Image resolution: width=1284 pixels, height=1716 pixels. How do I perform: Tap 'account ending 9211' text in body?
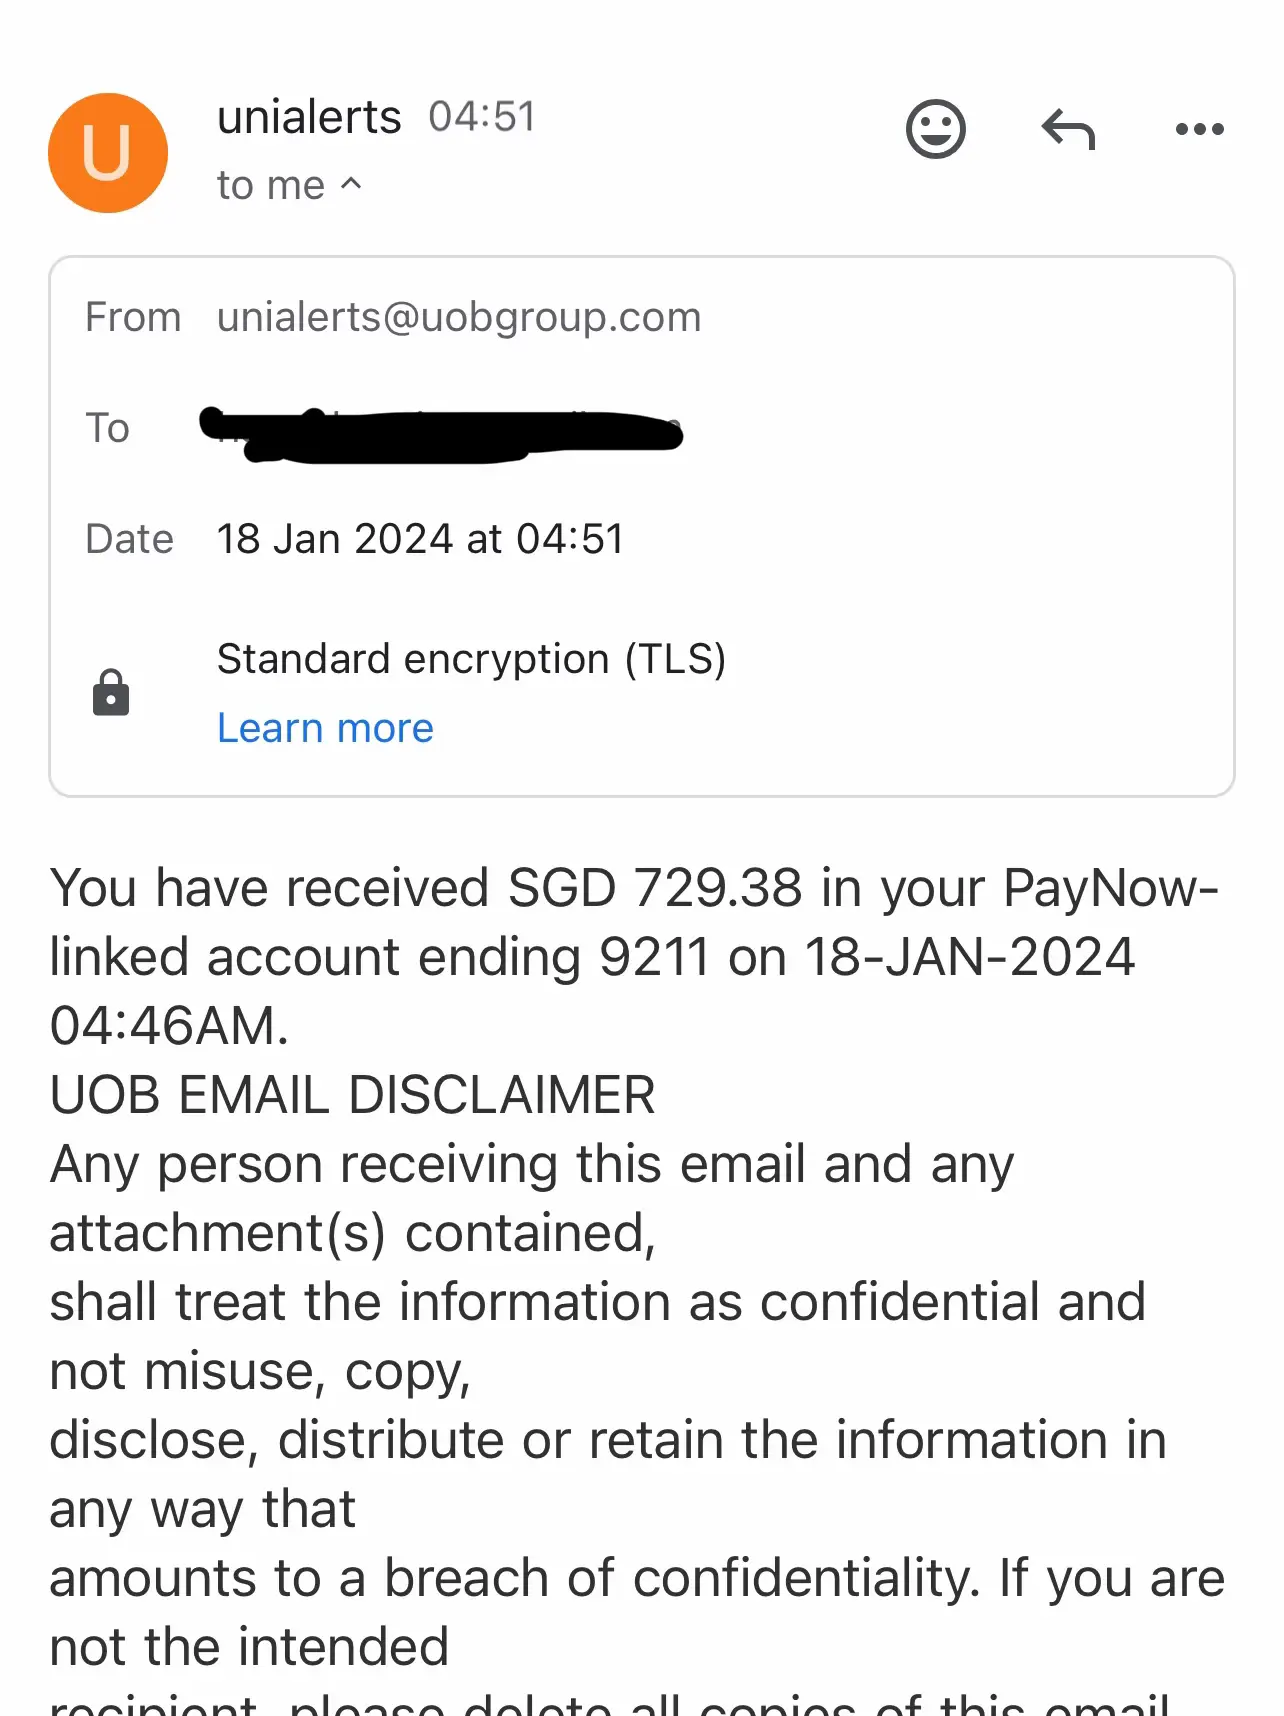tap(458, 957)
